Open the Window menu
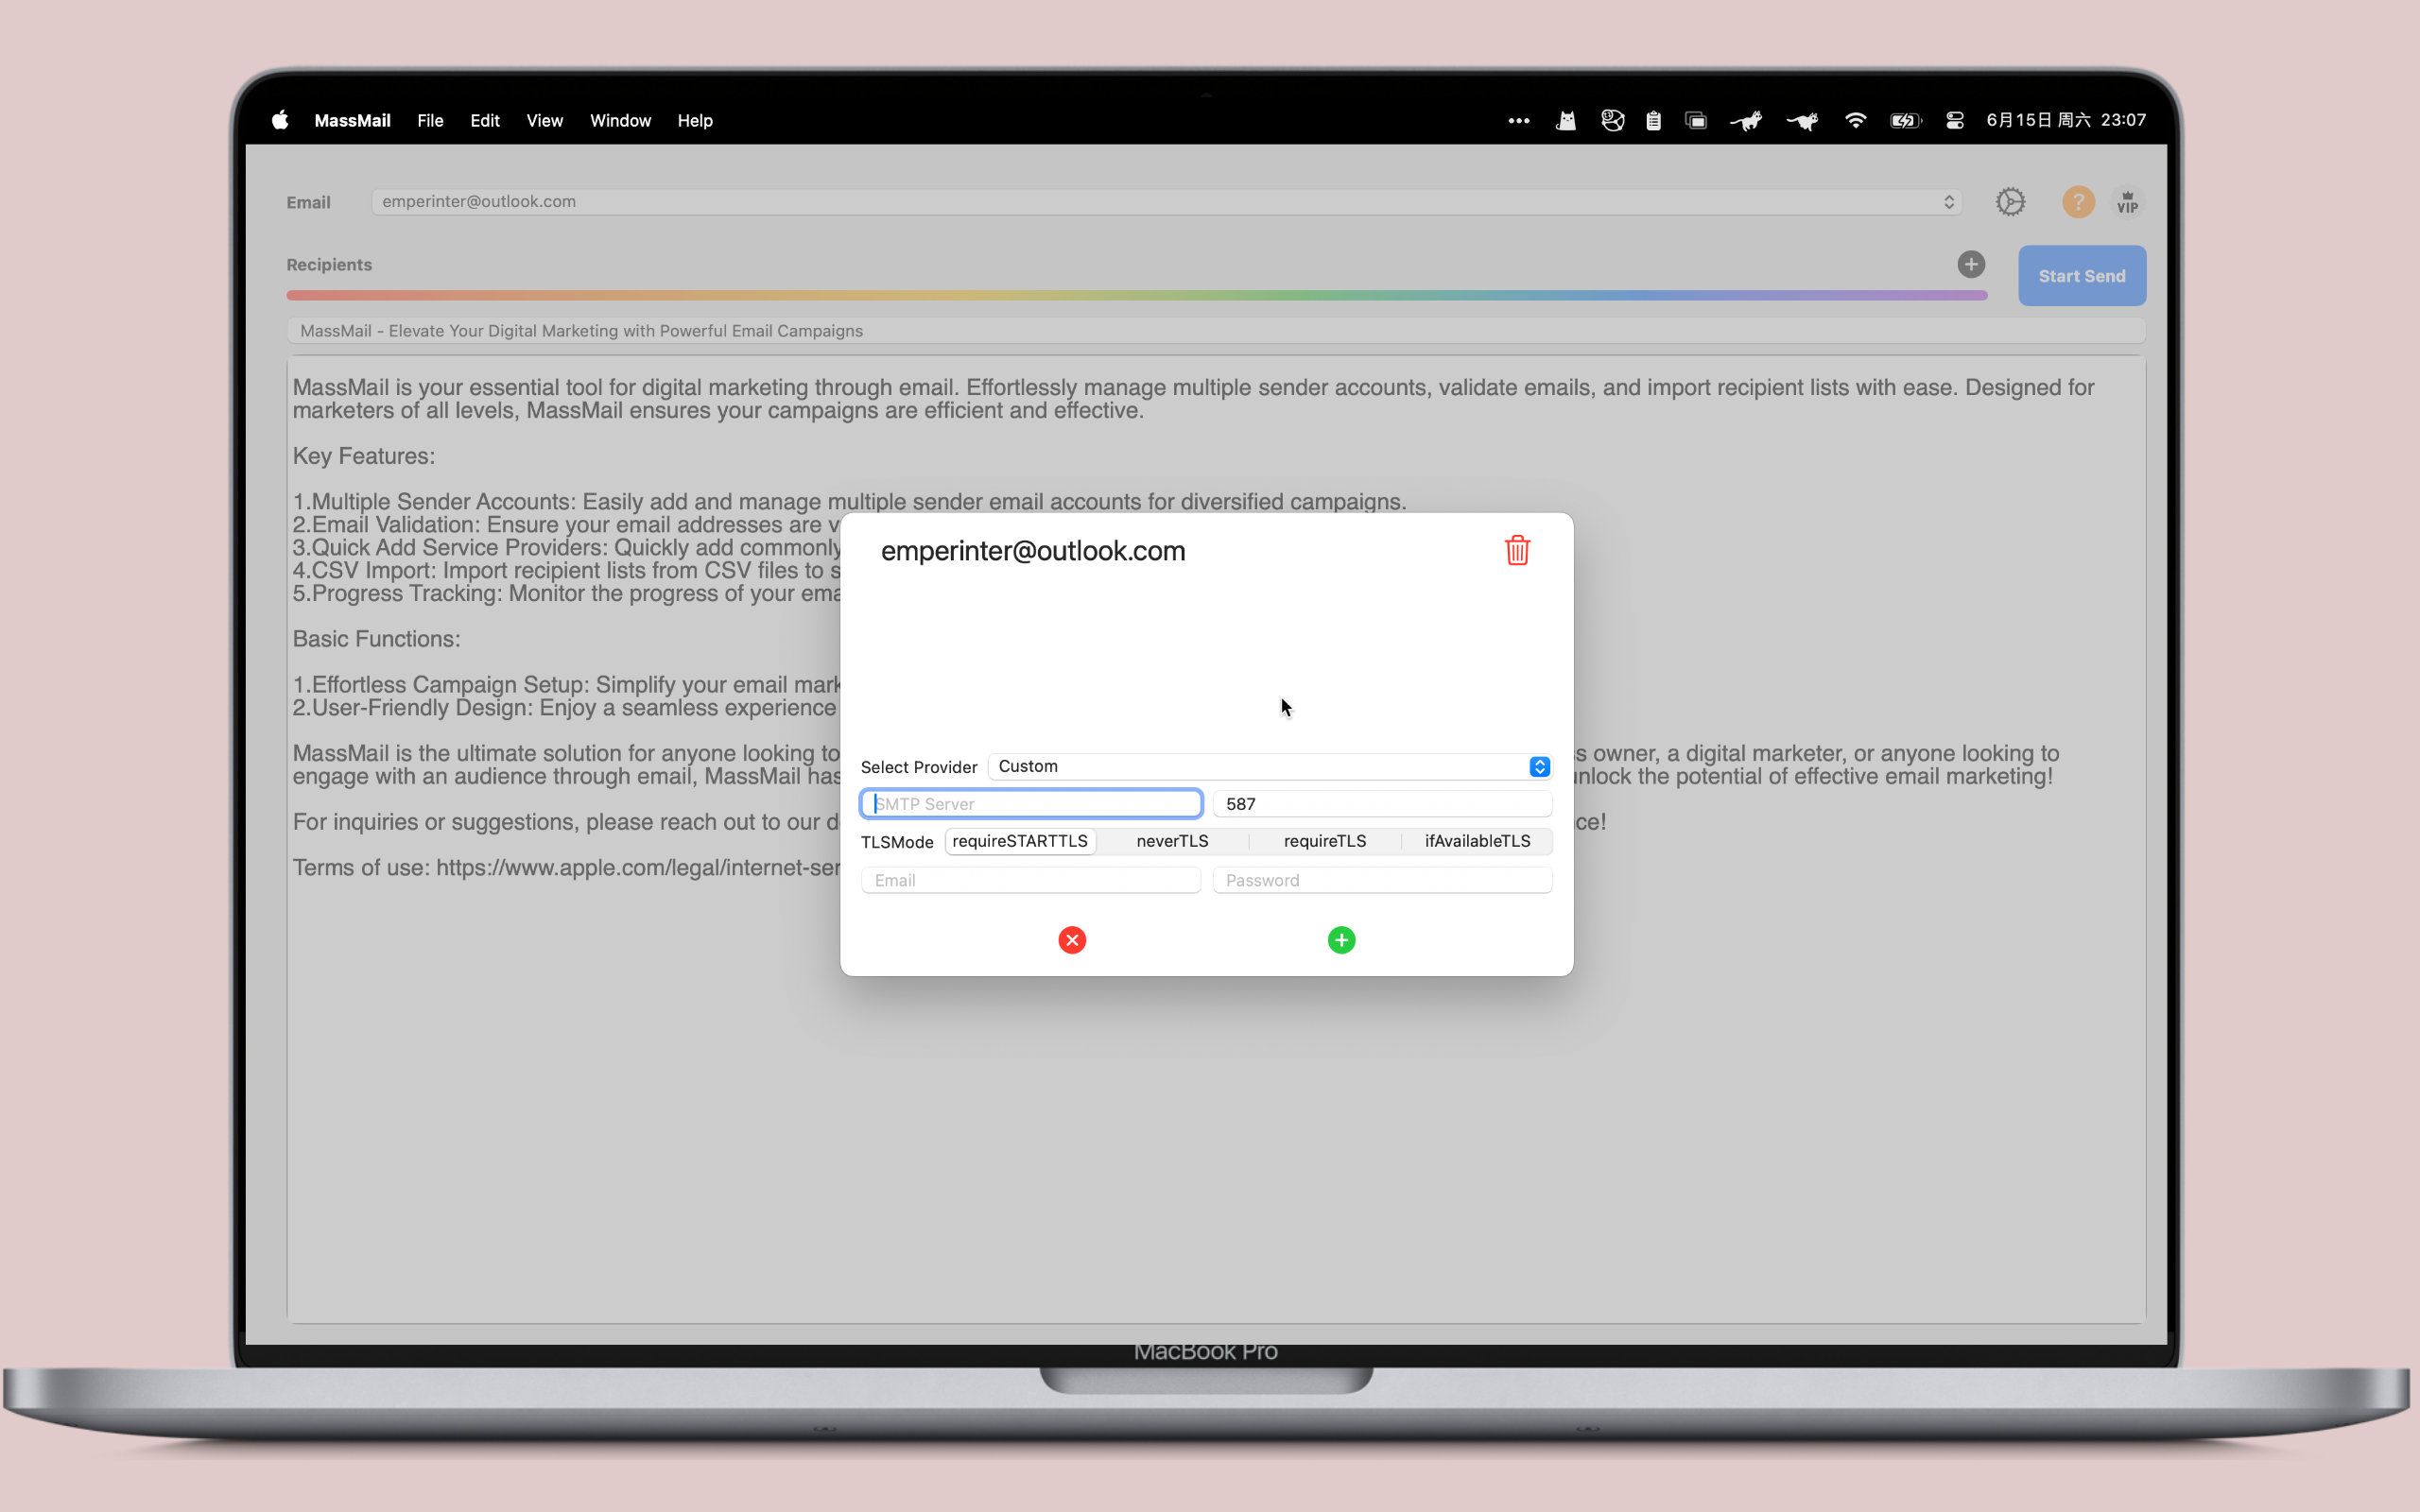Viewport: 2420px width, 1512px height. (620, 121)
